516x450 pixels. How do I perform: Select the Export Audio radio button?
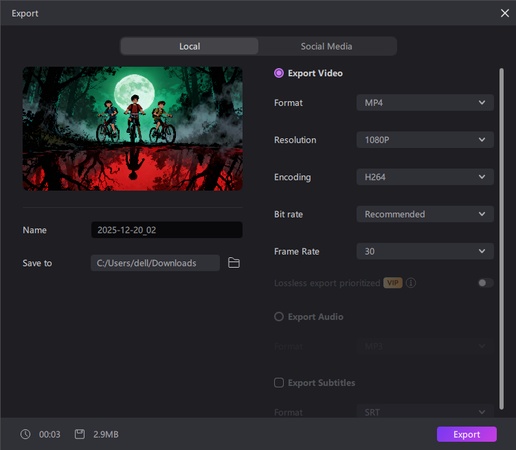(279, 316)
